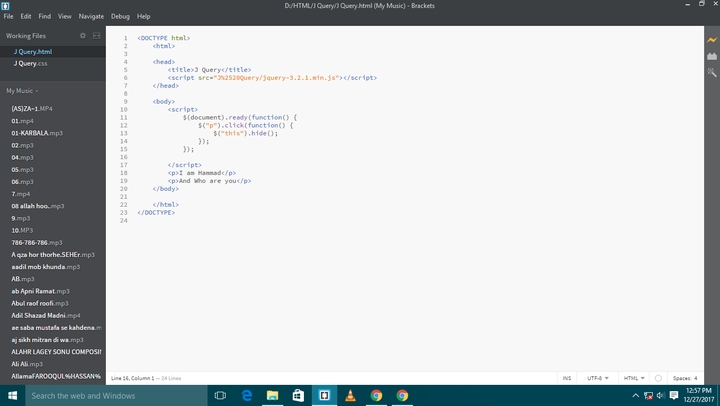
Task: Open Task View on taskbar
Action: (x=220, y=395)
